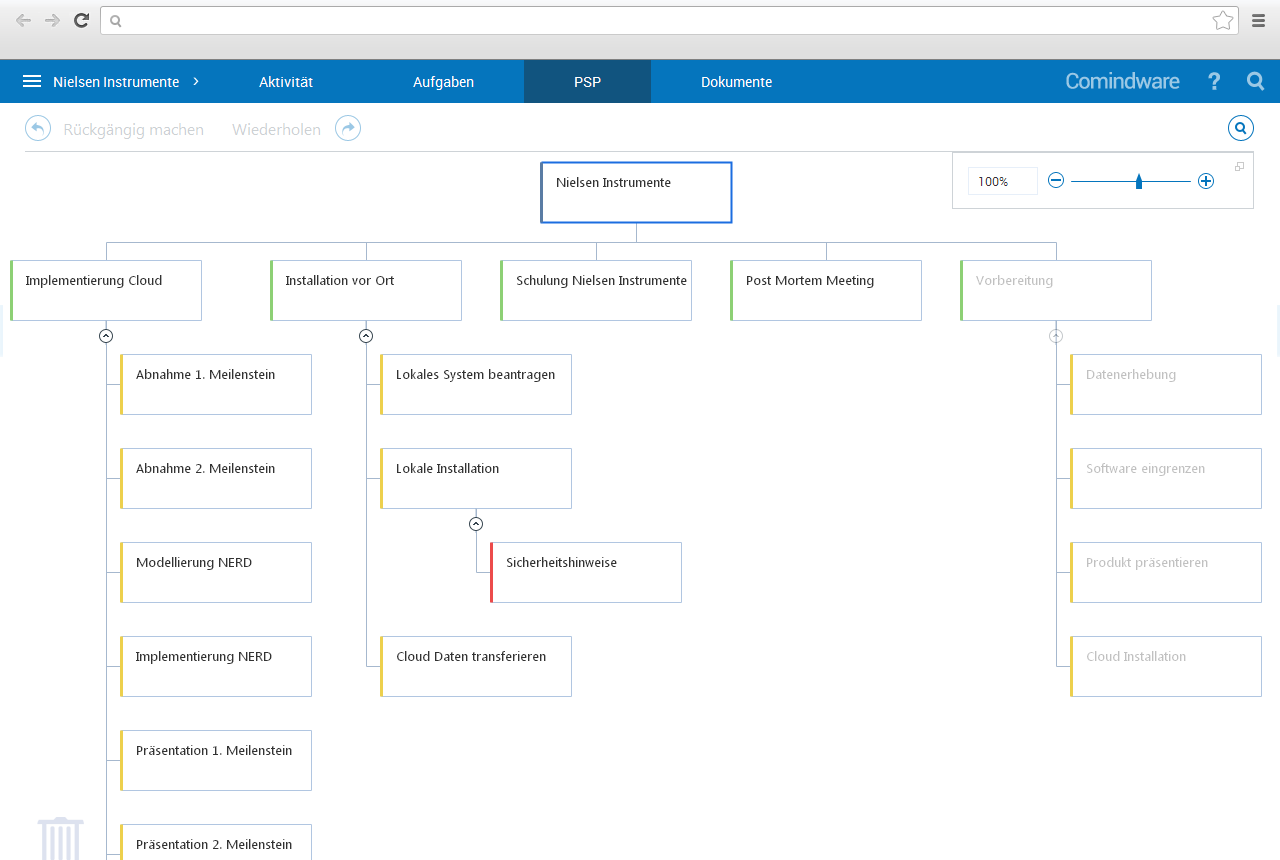Open the help question mark icon
1280x860 pixels.
coord(1214,81)
